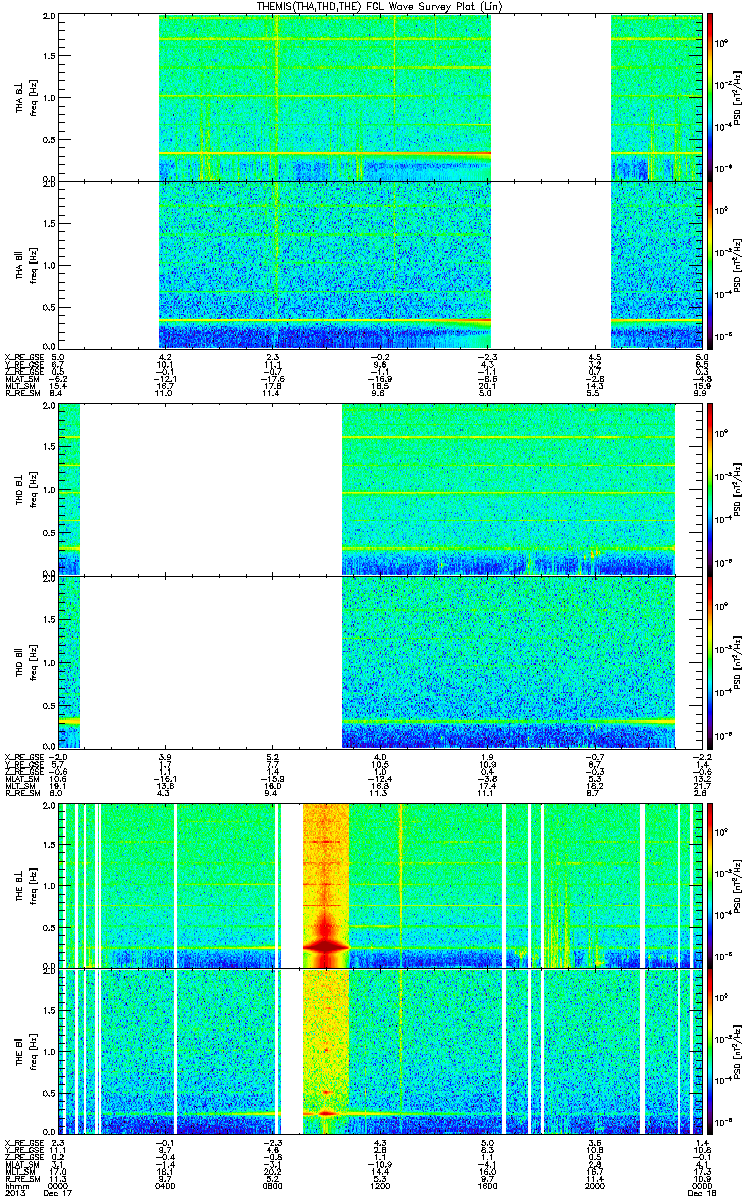
Task: Click the Dec 18 date label
Action: pos(701,1193)
